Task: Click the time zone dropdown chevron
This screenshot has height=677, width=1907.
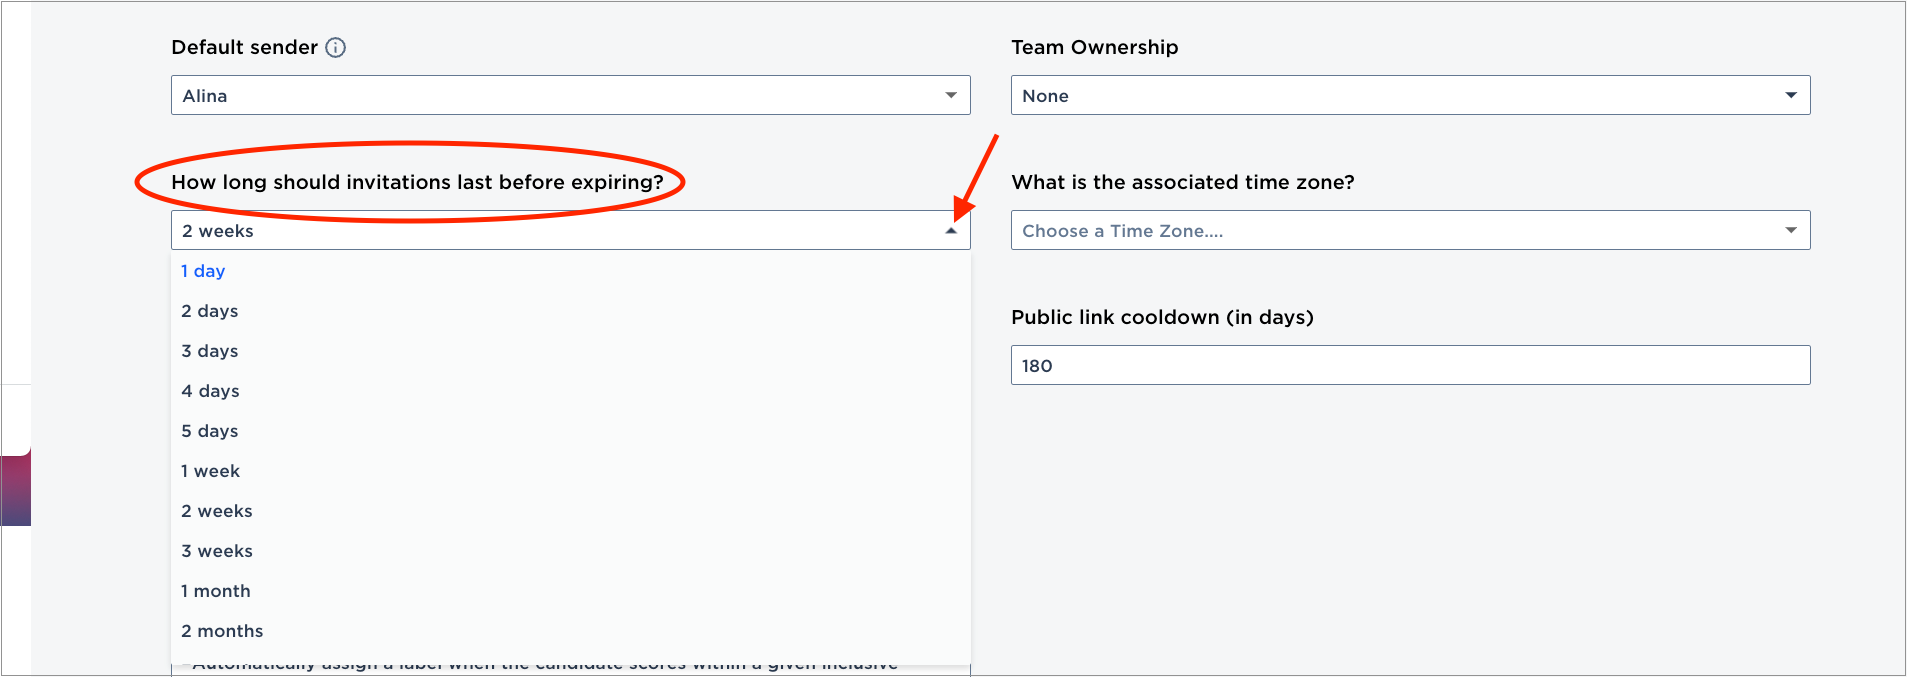Action: 1791,230
